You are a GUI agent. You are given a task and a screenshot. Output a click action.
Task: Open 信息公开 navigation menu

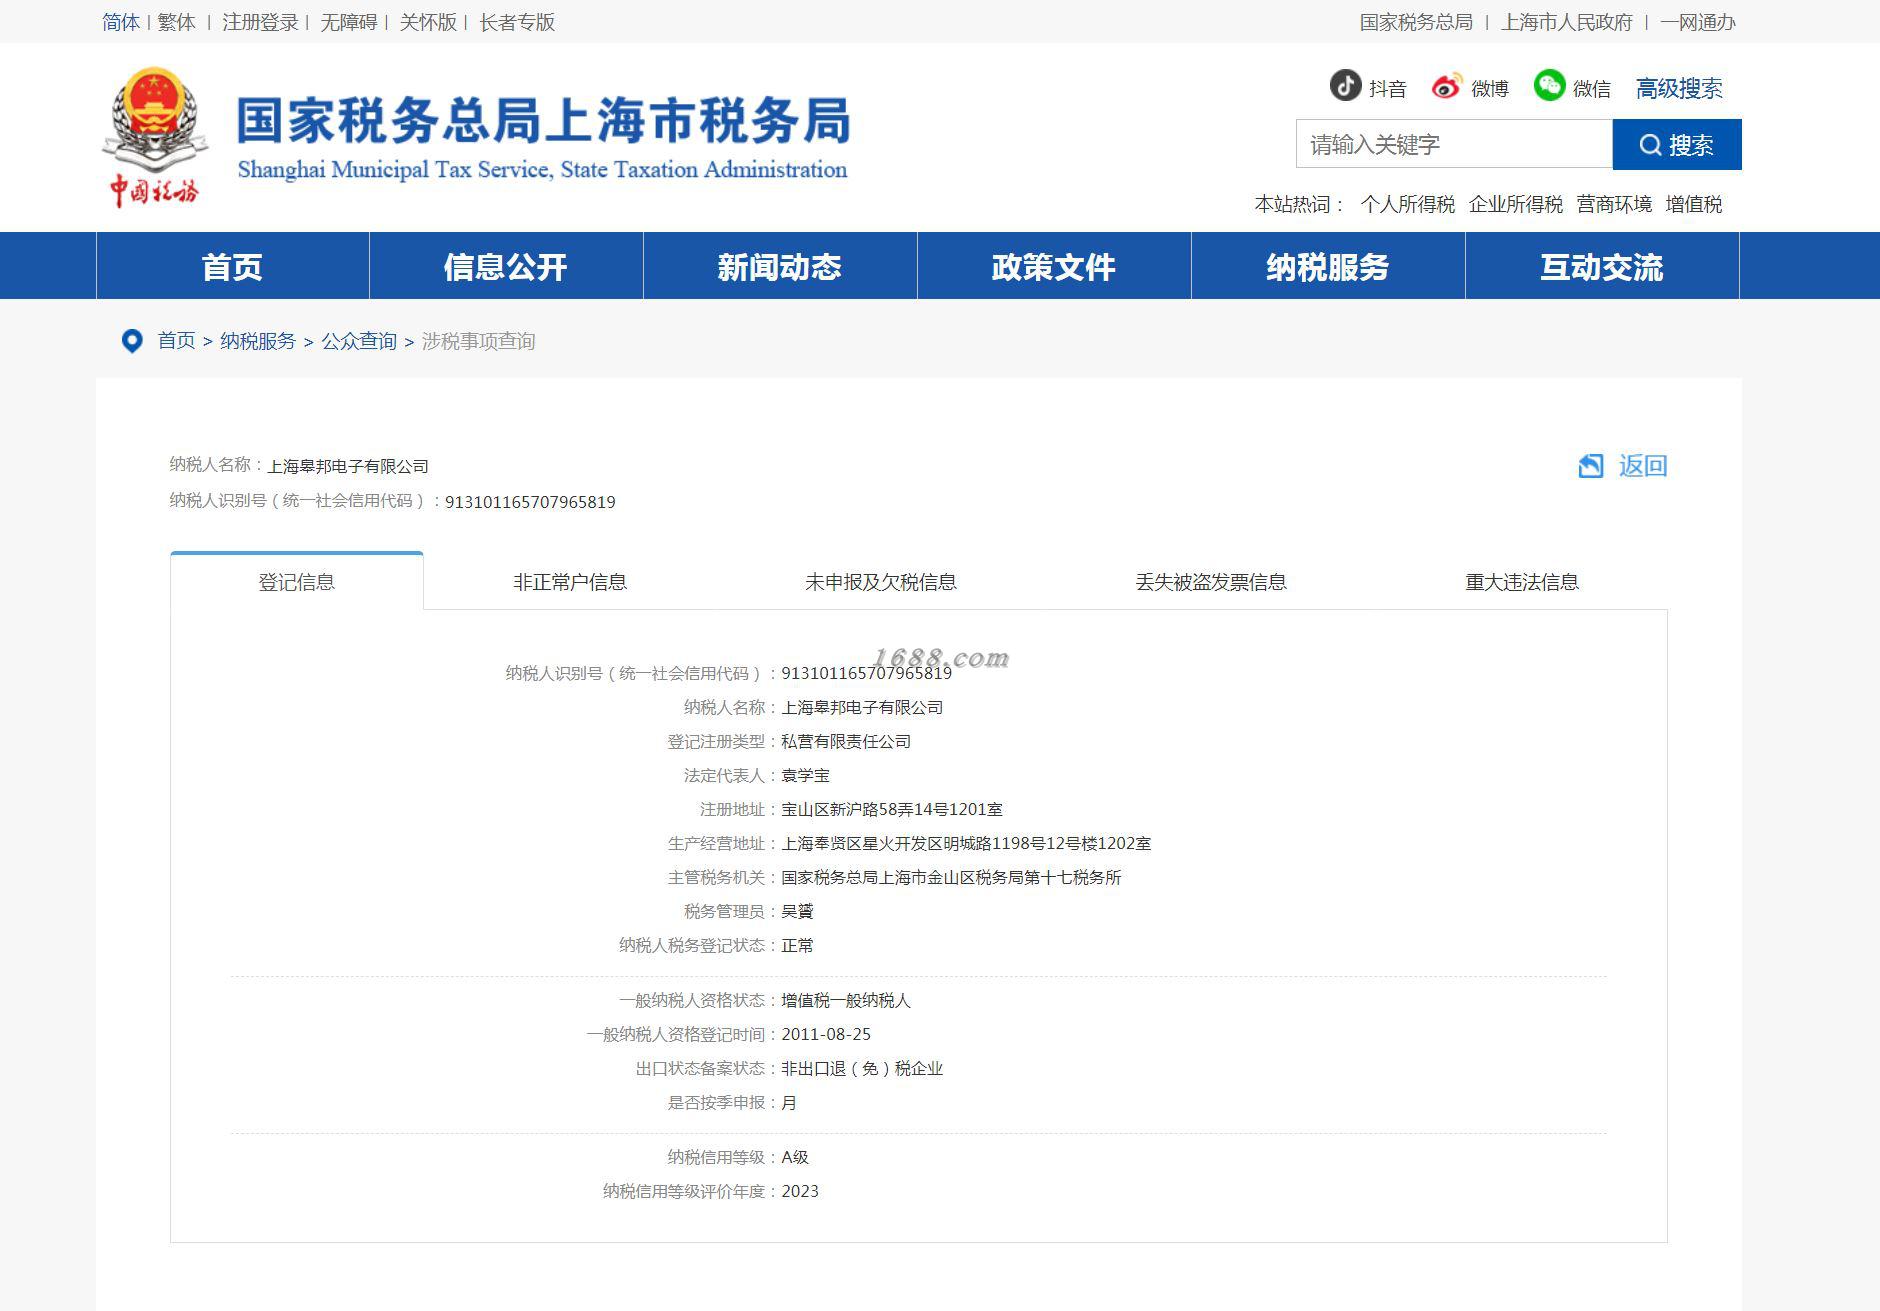[506, 267]
